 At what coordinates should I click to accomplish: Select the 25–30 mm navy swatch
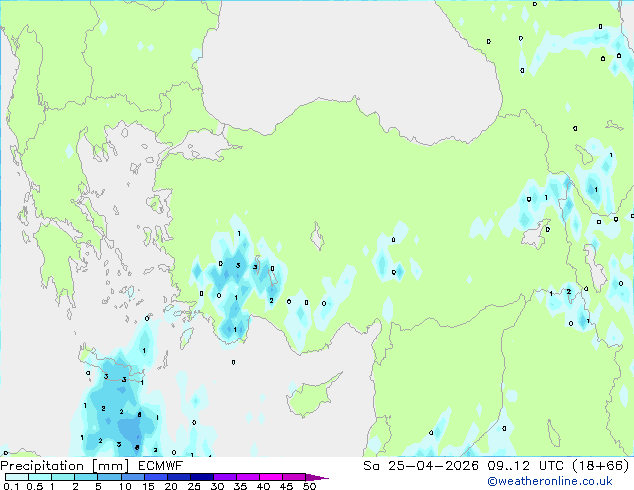click(x=202, y=477)
